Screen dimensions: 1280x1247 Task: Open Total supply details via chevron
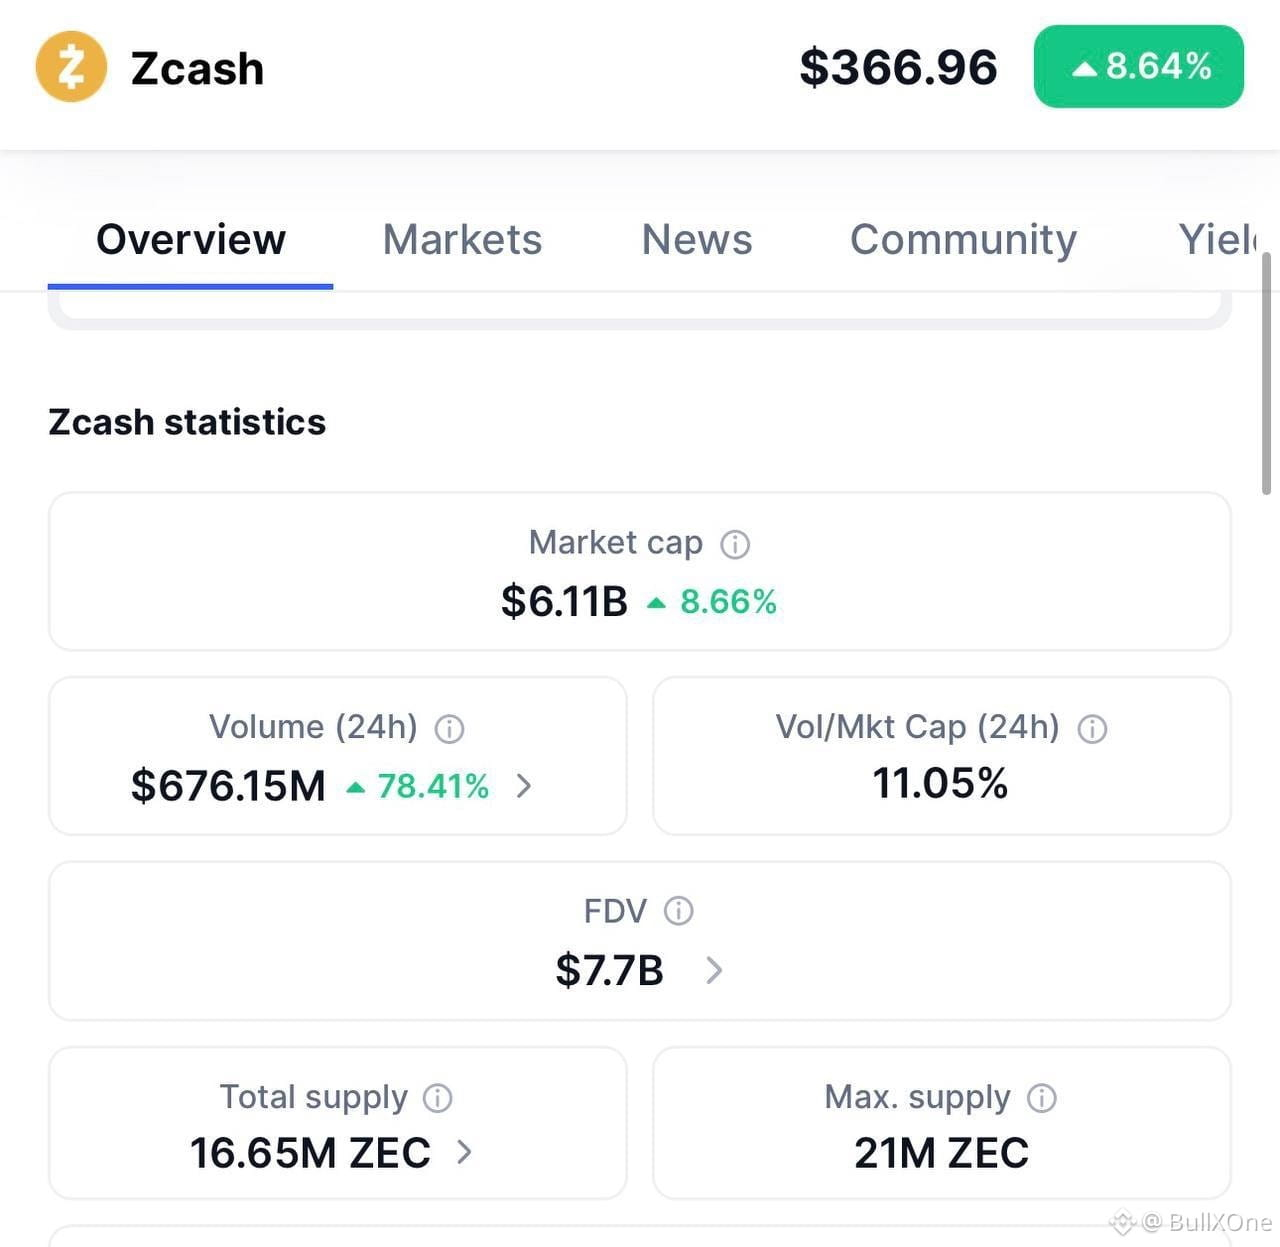pos(464,1152)
